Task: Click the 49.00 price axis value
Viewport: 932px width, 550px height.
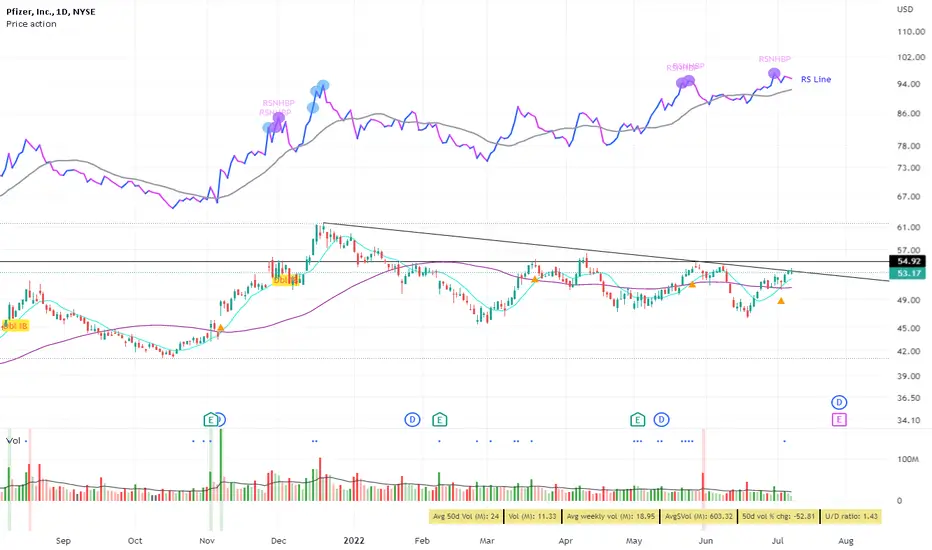Action: (909, 300)
